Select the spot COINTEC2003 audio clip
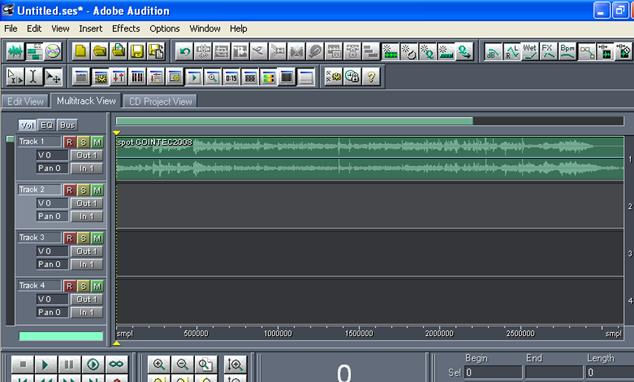This screenshot has width=634, height=382. [x=370, y=158]
